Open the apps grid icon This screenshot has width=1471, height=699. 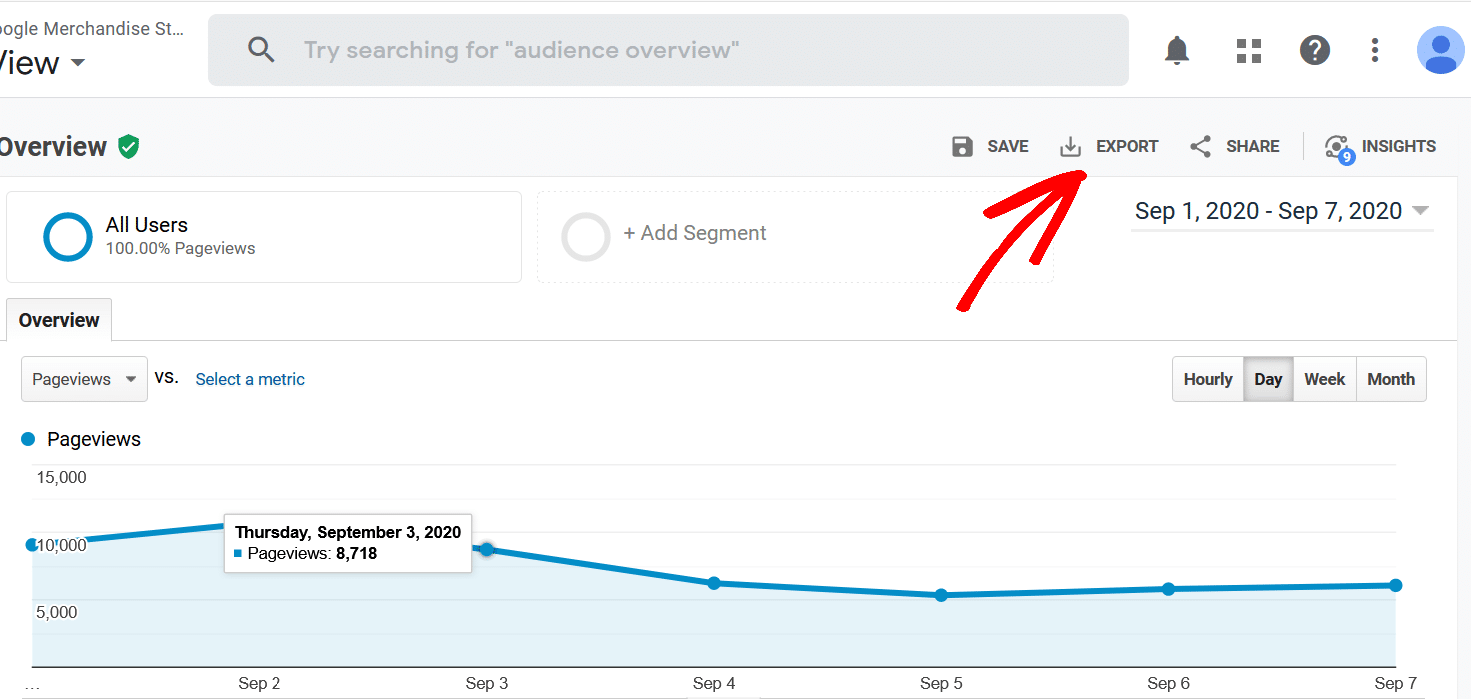click(x=1249, y=50)
